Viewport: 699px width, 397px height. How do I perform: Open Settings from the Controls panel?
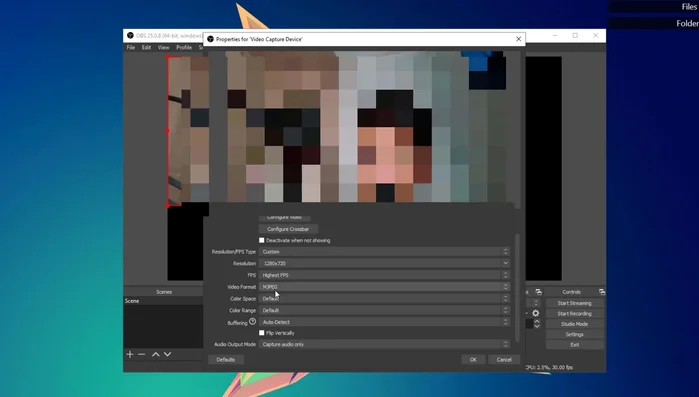point(575,334)
